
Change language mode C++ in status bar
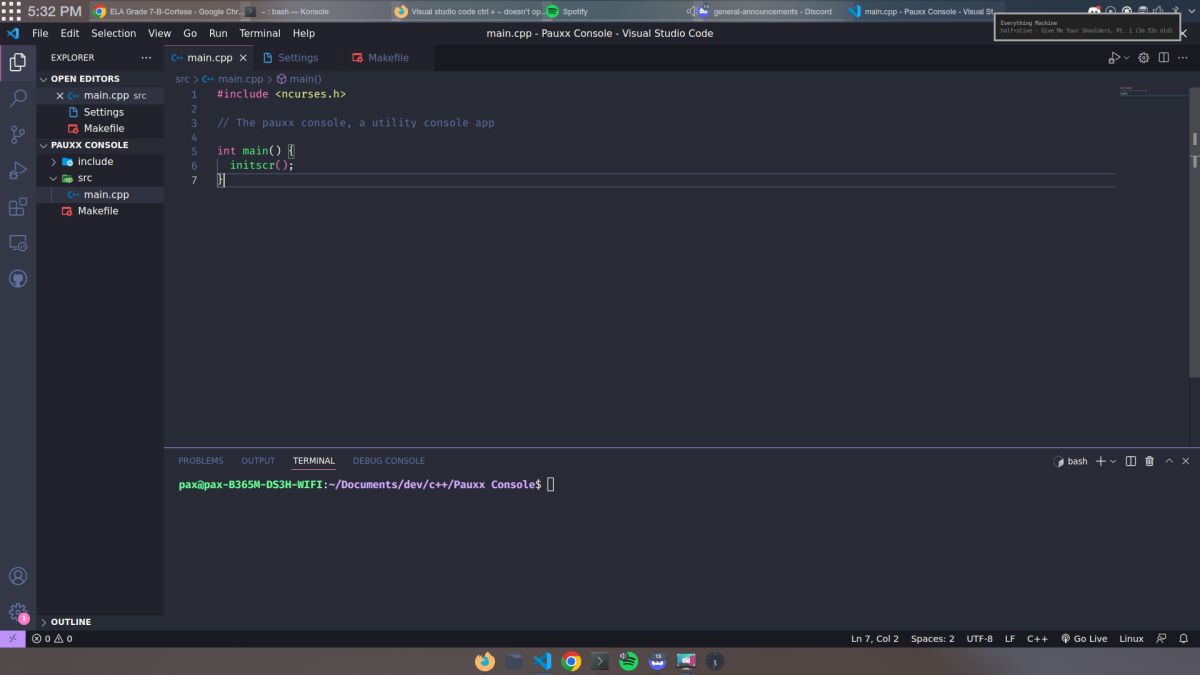(1037, 639)
